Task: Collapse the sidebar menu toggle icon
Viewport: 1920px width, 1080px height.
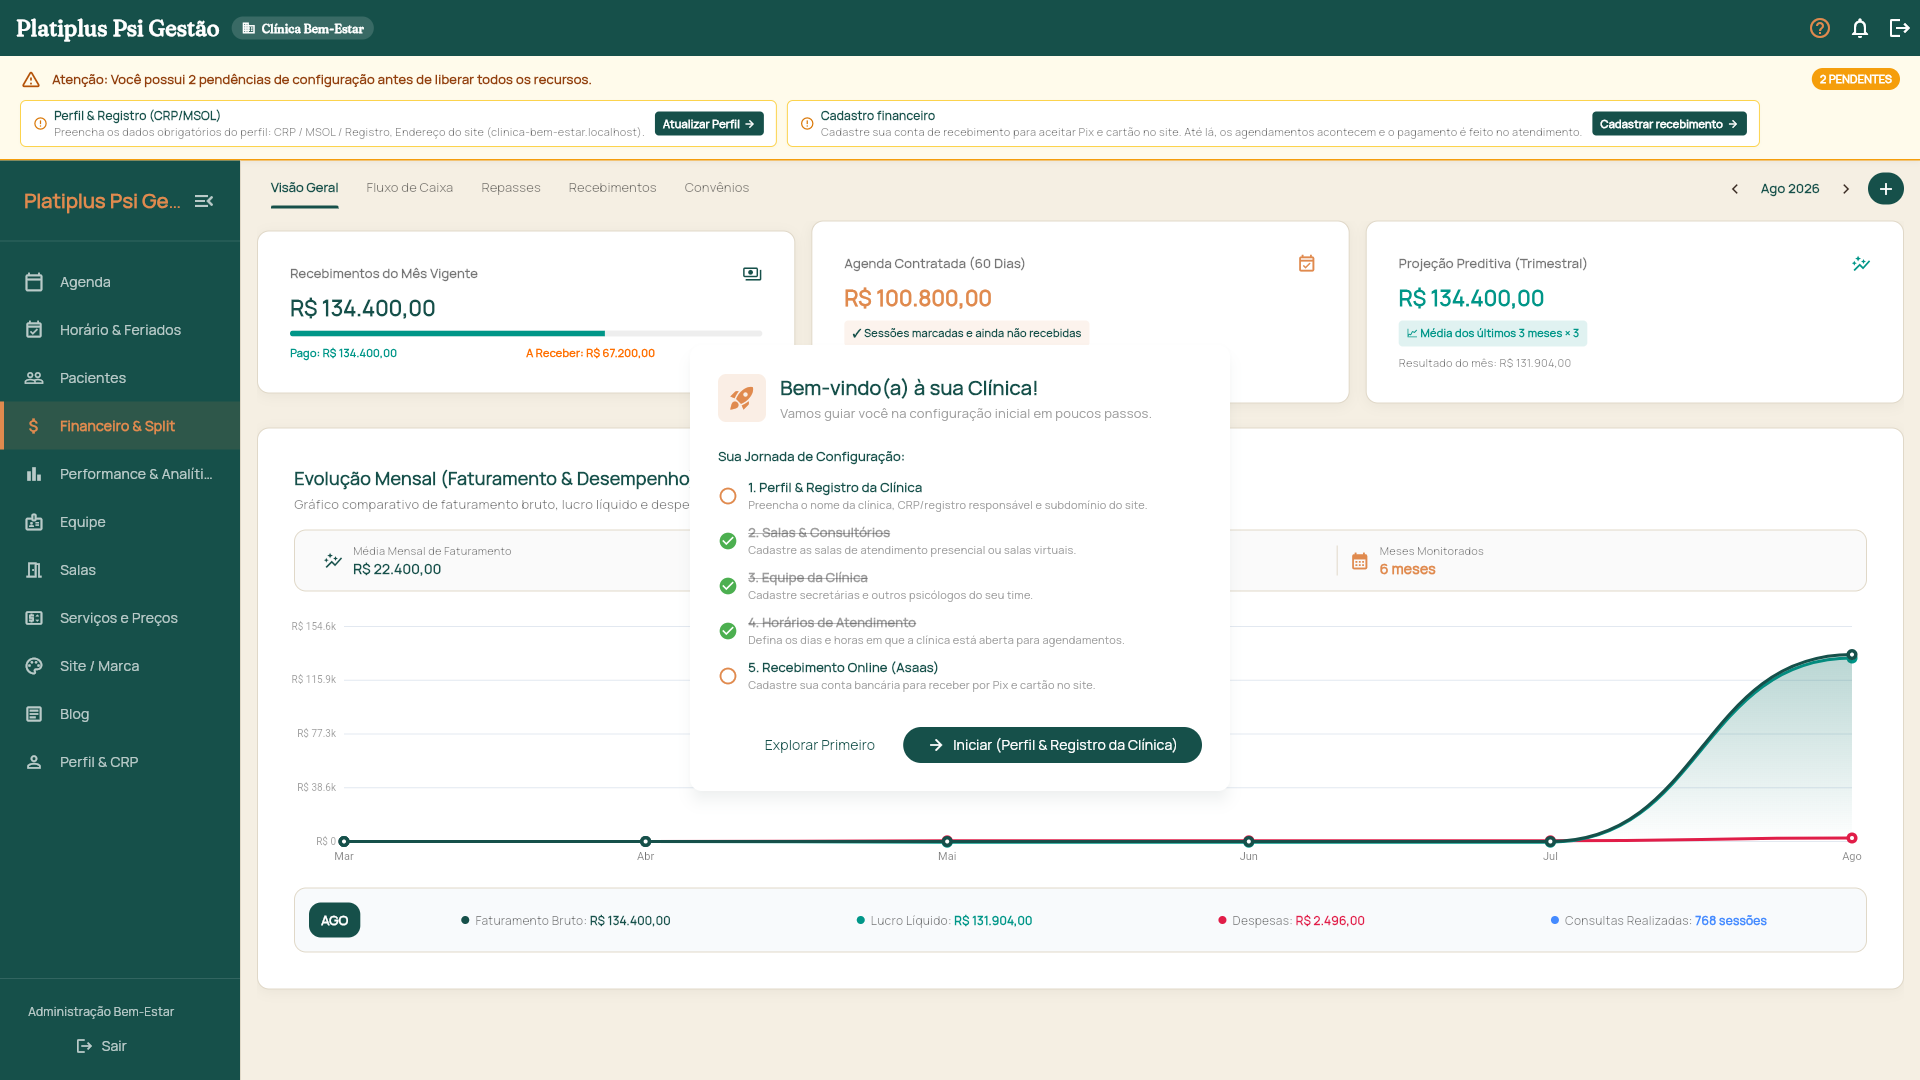Action: click(x=204, y=201)
